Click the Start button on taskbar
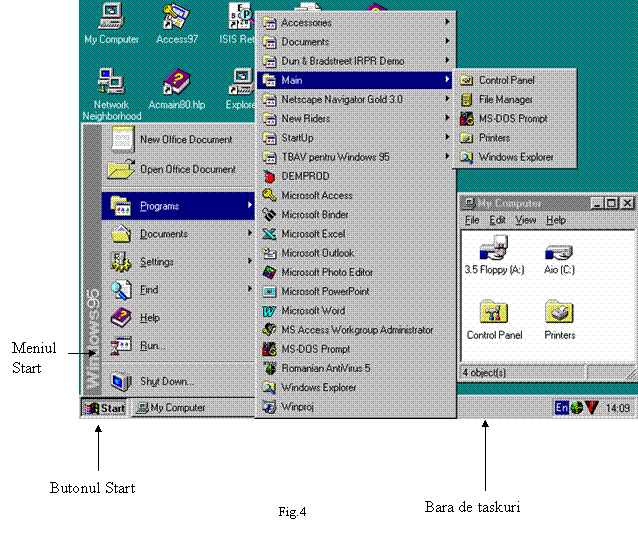 pos(105,408)
